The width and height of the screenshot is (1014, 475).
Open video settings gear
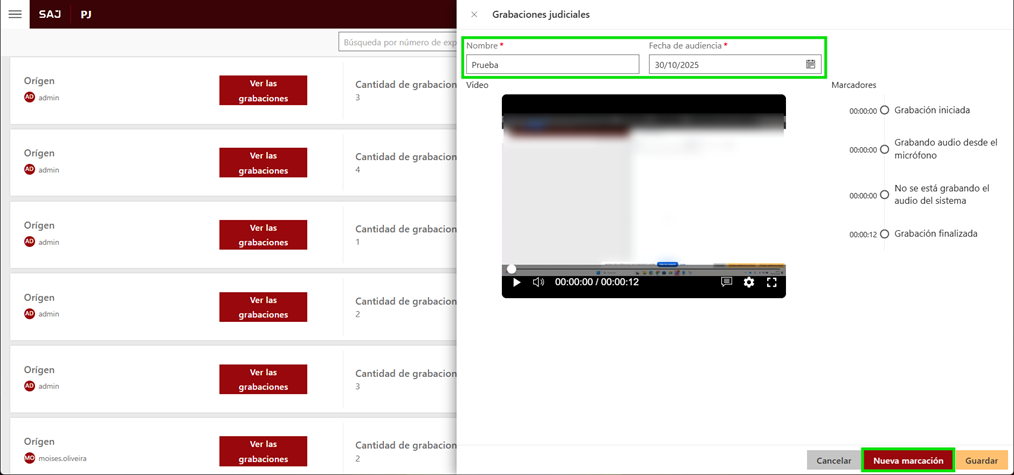coord(749,283)
